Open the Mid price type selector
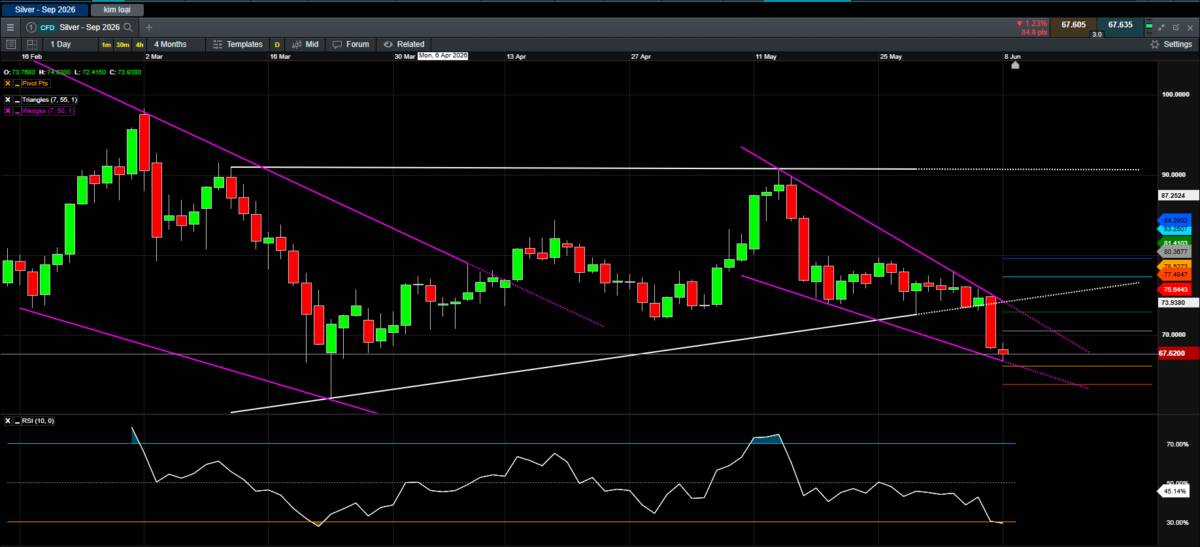 tap(305, 44)
